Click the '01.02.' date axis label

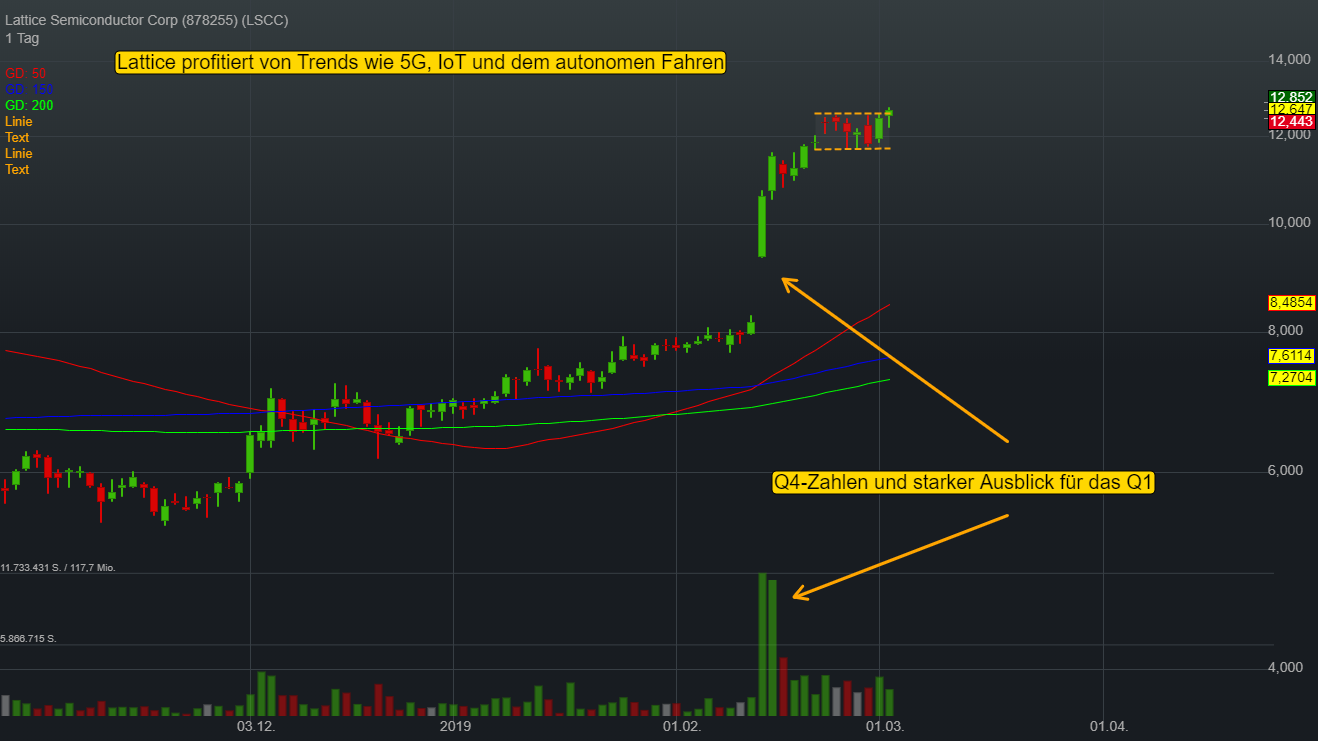pos(684,727)
